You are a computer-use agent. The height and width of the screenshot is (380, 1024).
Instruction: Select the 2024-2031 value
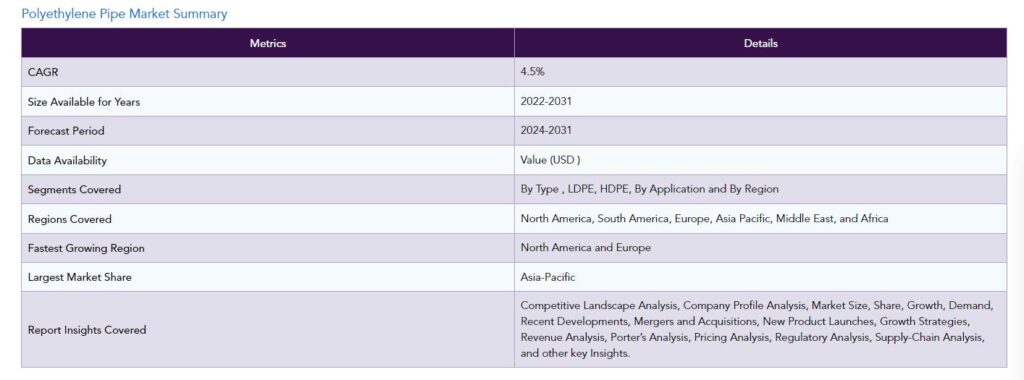(x=546, y=131)
